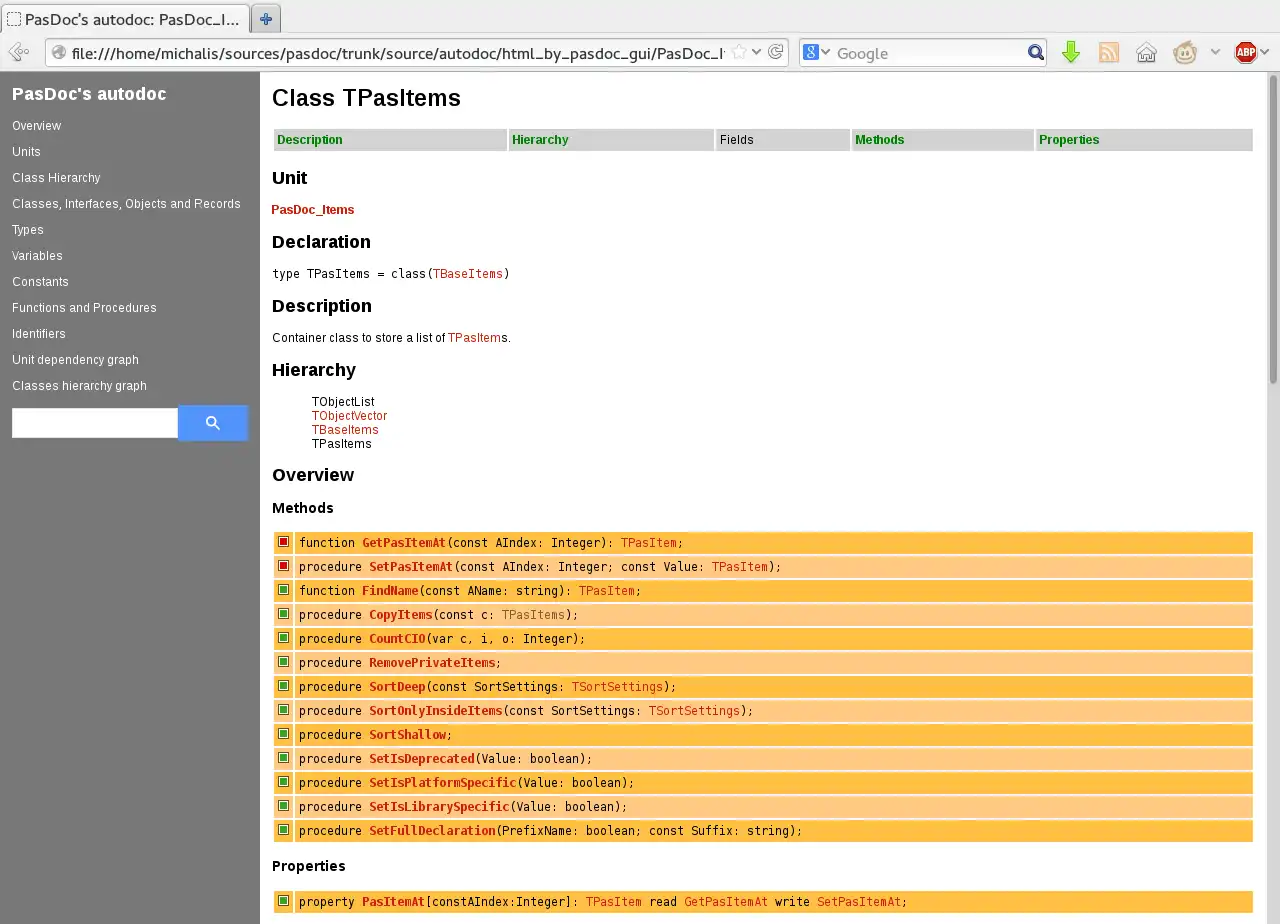Open the address bar history dropdown arrow
1280x924 pixels.
coord(757,53)
